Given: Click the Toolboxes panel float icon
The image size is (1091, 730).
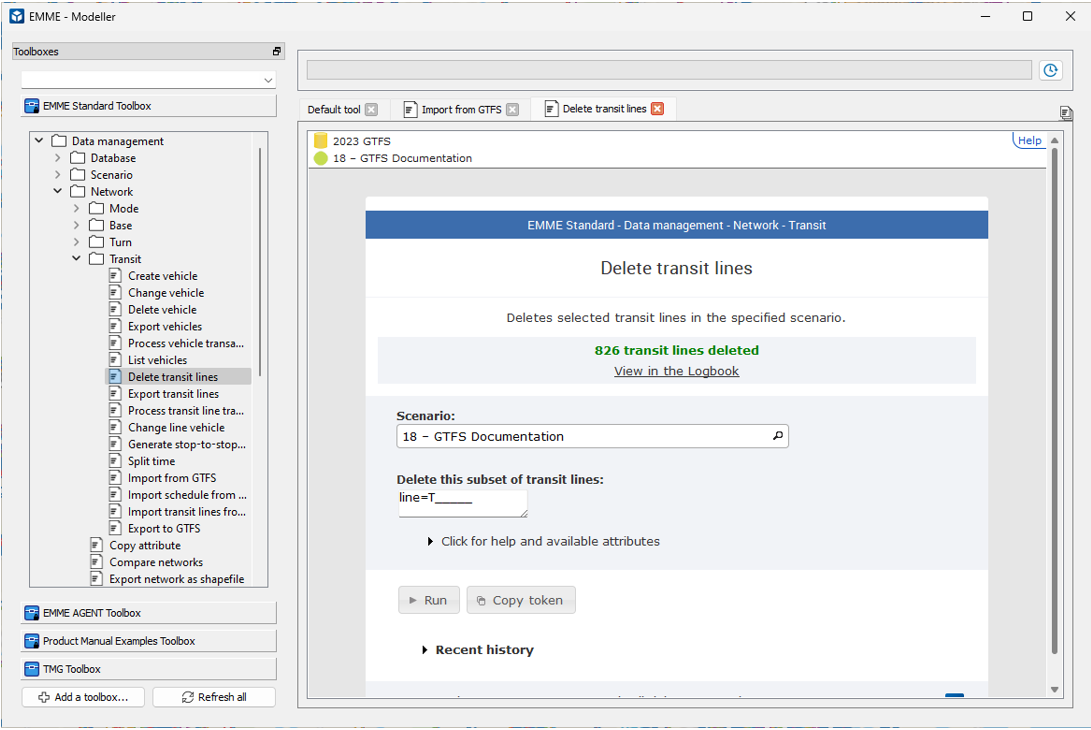Looking at the screenshot, I should tap(276, 51).
